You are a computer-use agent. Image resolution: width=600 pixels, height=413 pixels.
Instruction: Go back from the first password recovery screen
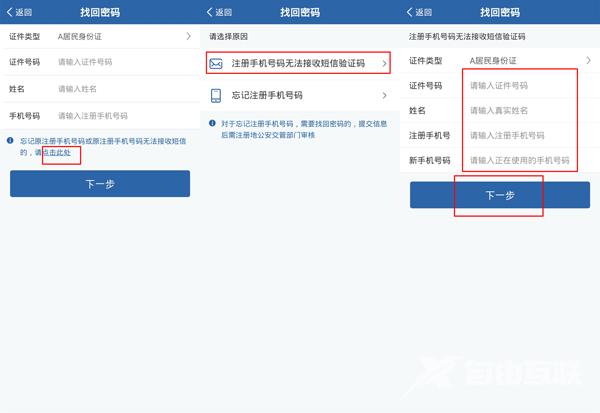pyautogui.click(x=20, y=12)
